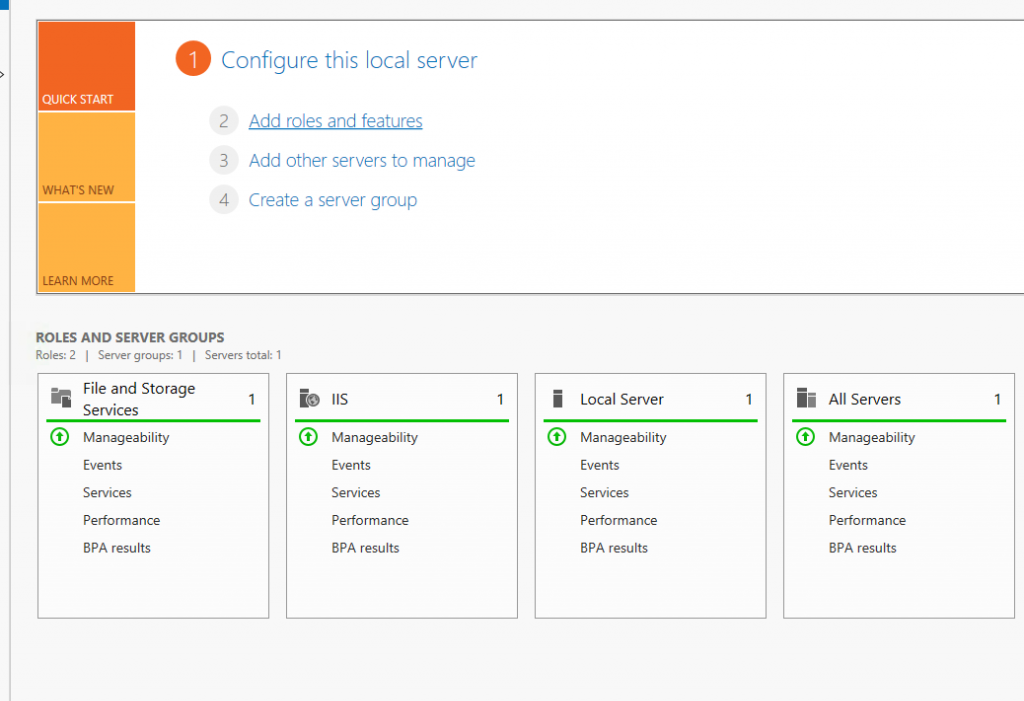This screenshot has width=1024, height=701.
Task: Click the green Manageability status icon under IIS
Action: coord(306,437)
